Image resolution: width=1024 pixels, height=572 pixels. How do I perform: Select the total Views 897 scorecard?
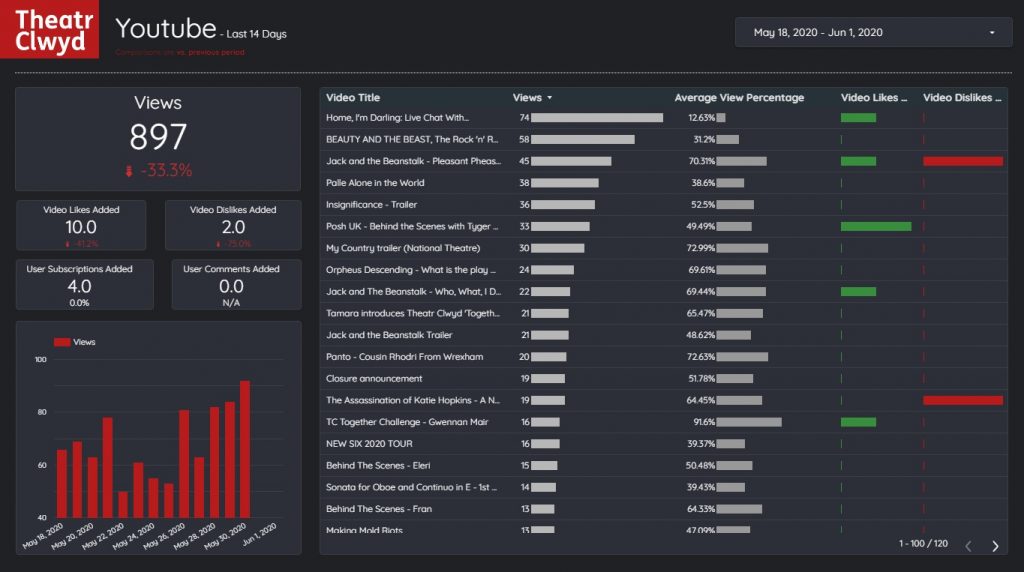[x=158, y=139]
